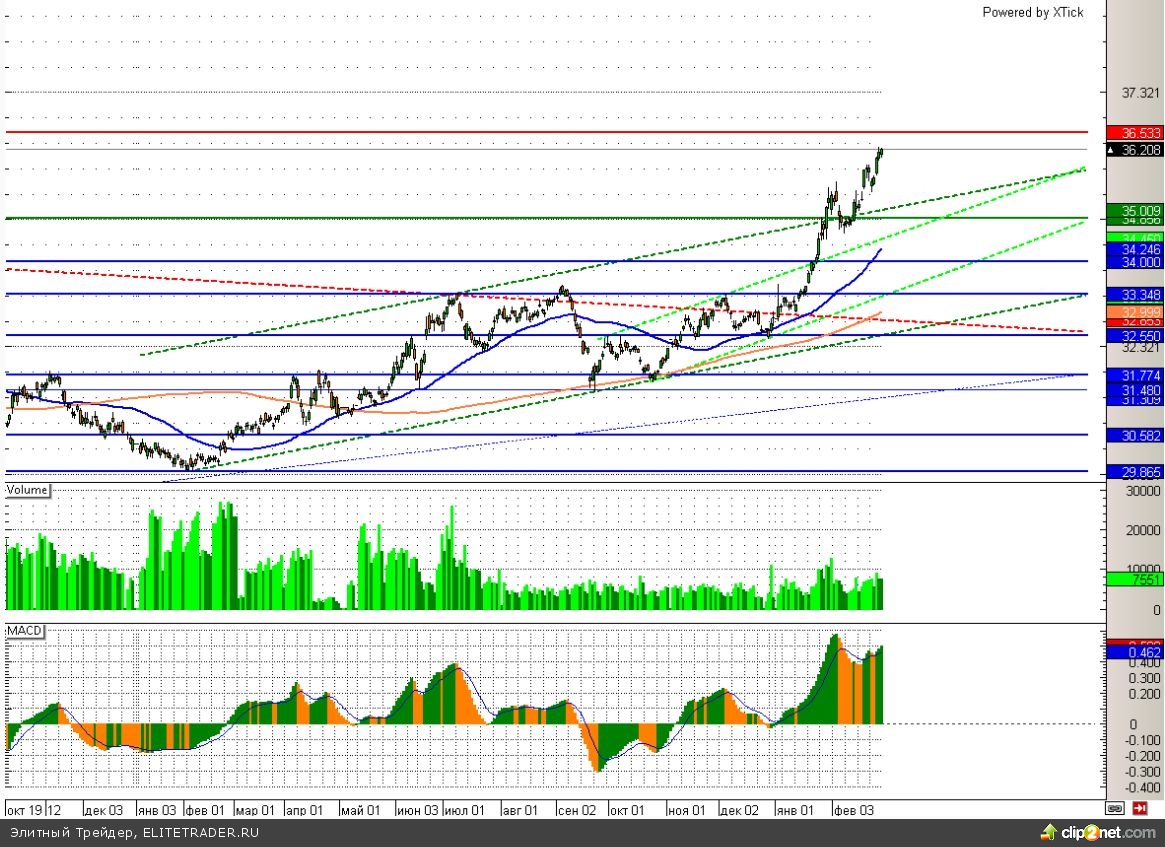Click the green 35.009 price level tag

1135,211
